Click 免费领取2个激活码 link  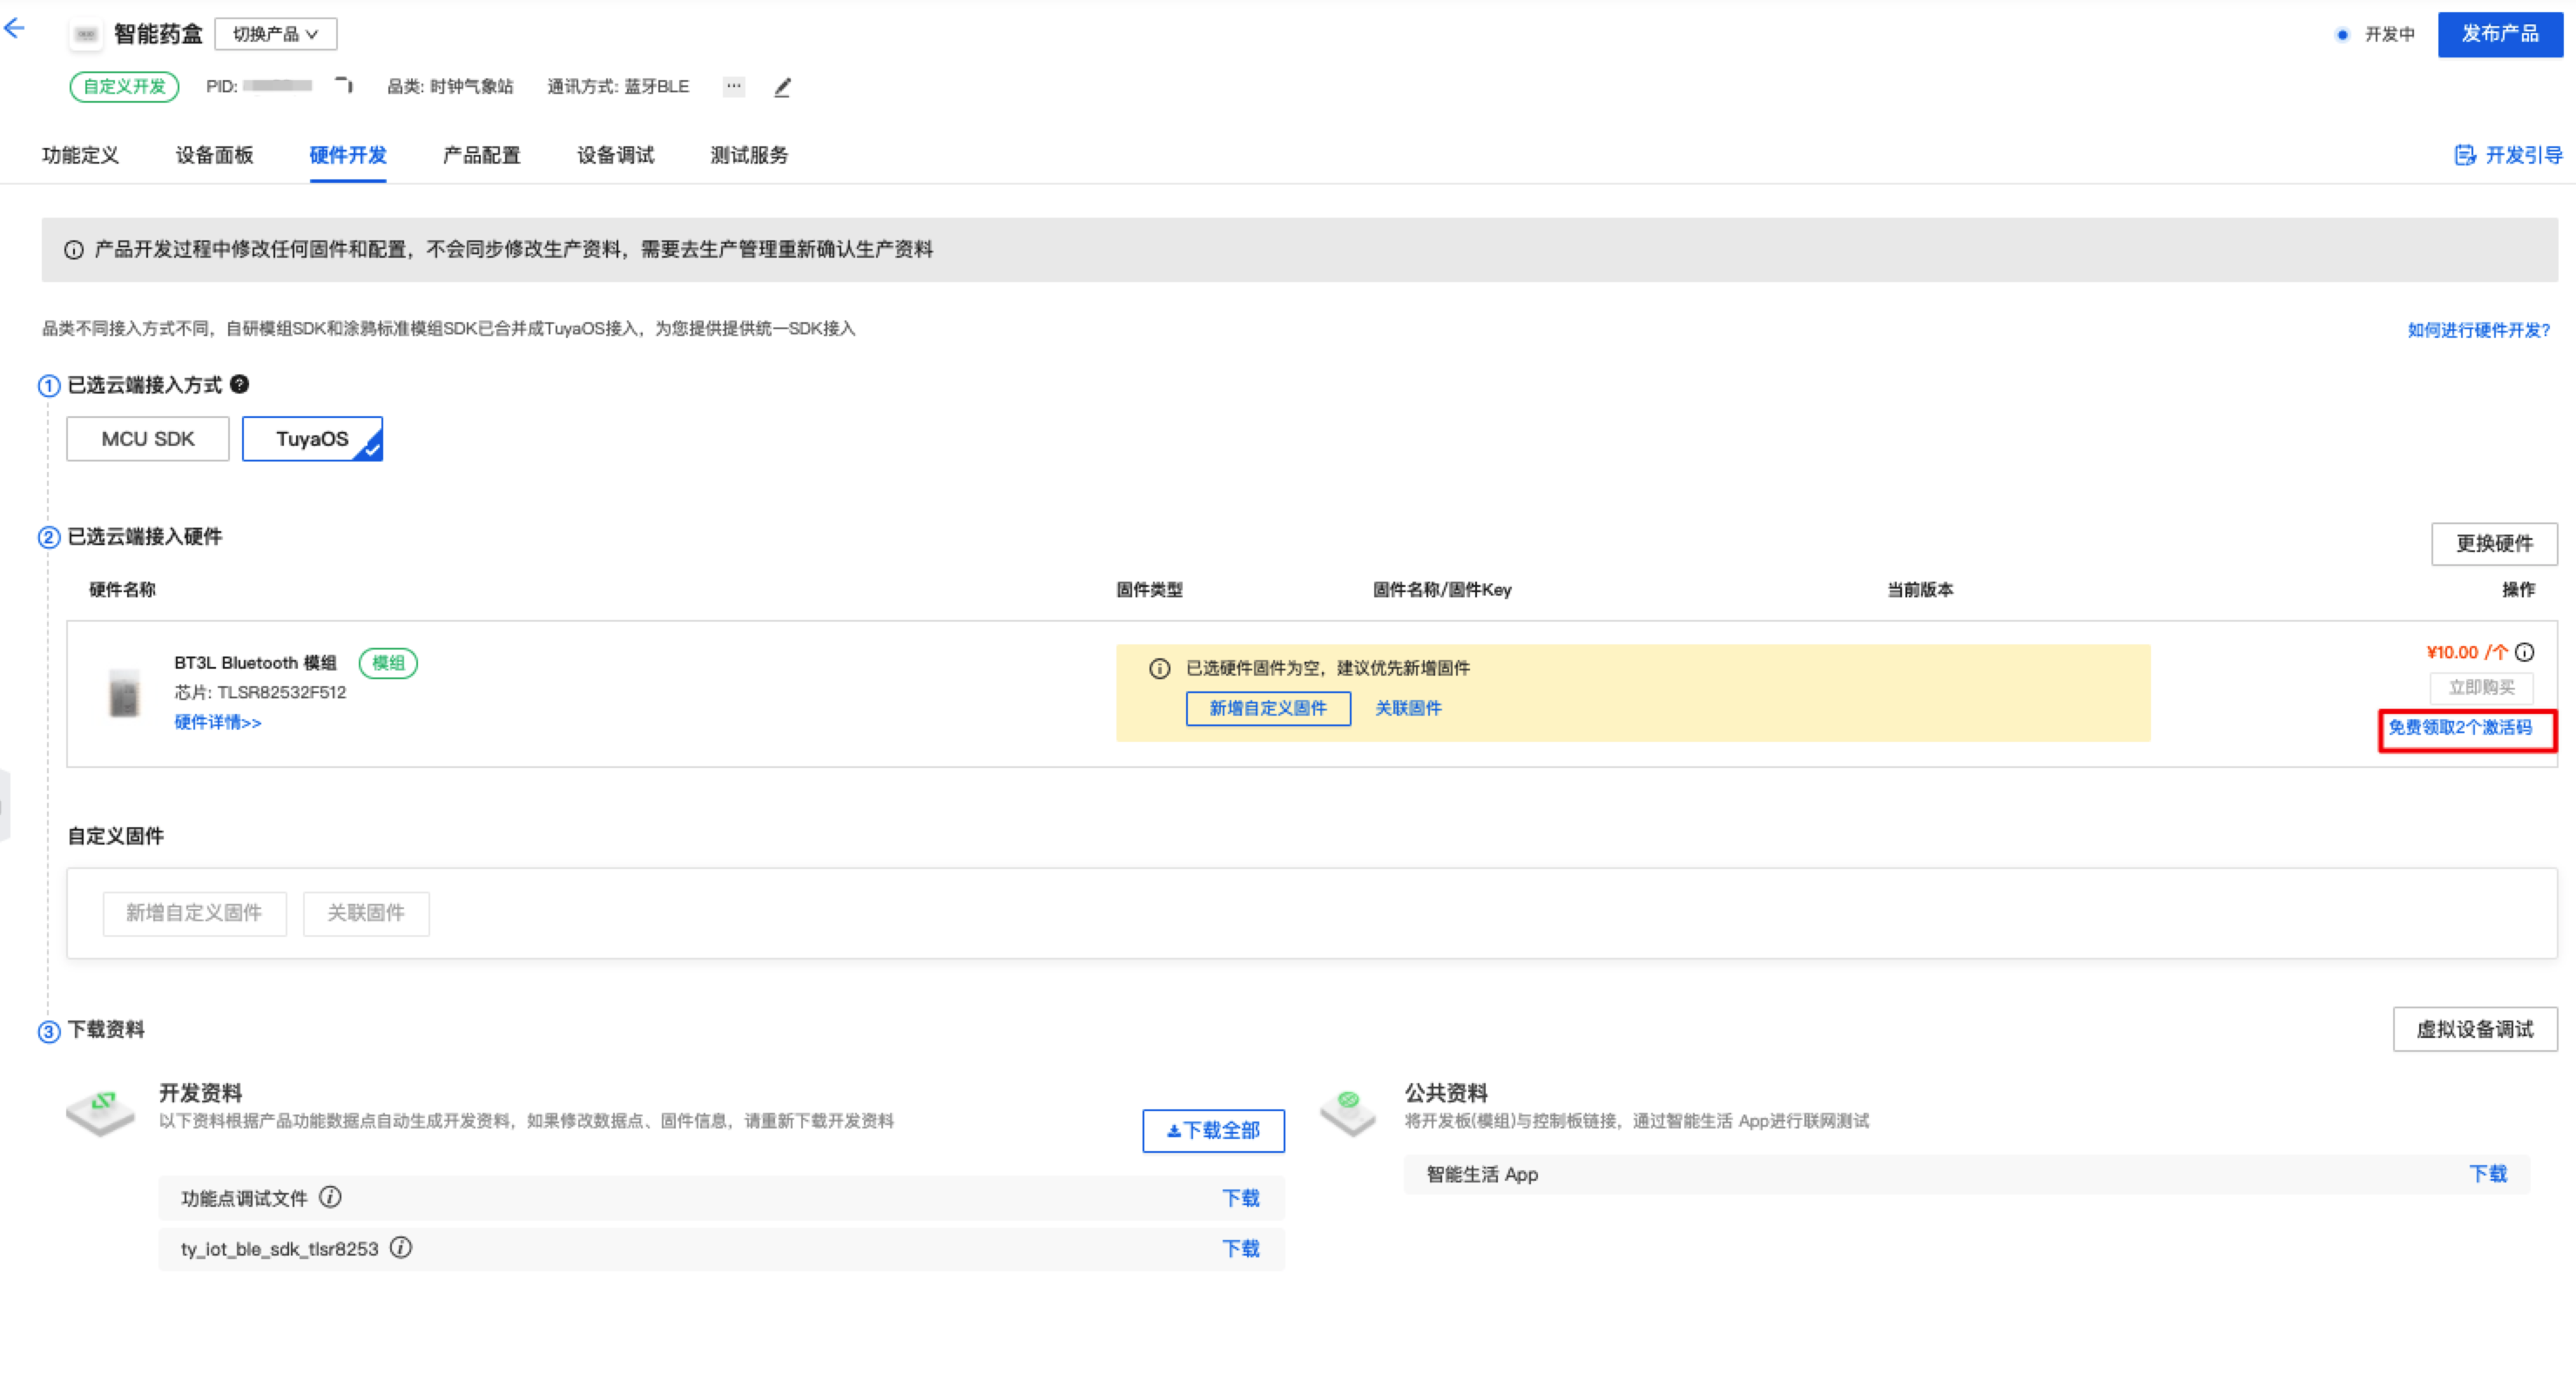click(2460, 727)
